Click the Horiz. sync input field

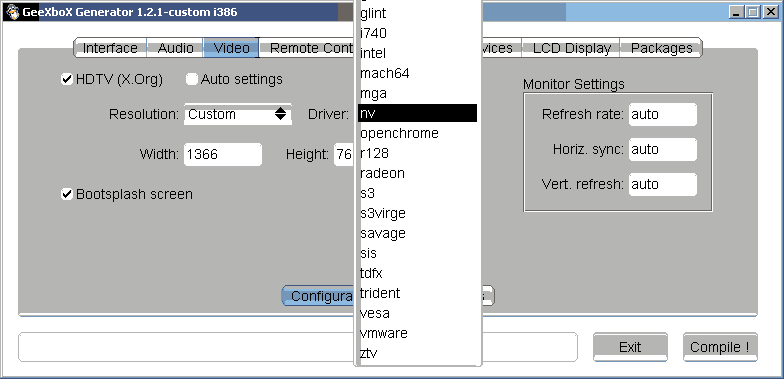point(662,150)
